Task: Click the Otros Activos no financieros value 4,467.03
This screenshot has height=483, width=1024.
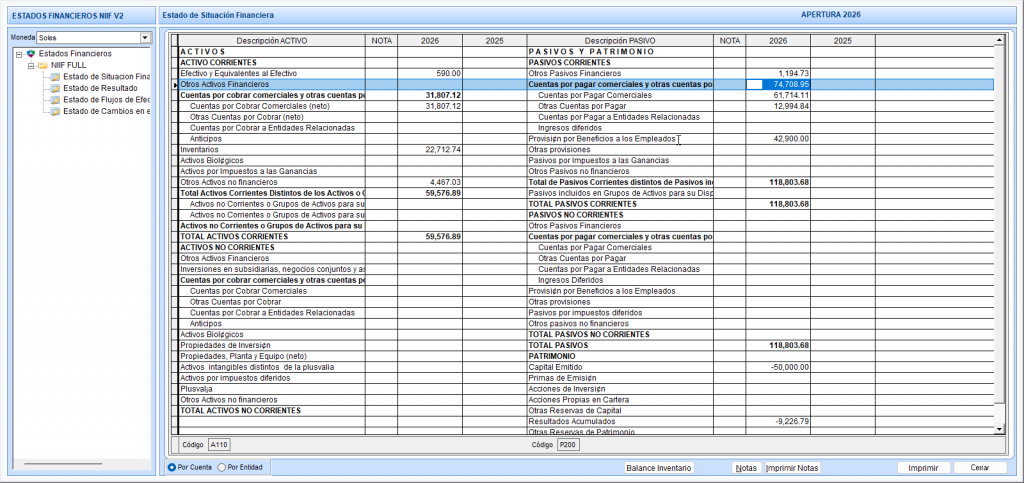Action: coord(430,182)
